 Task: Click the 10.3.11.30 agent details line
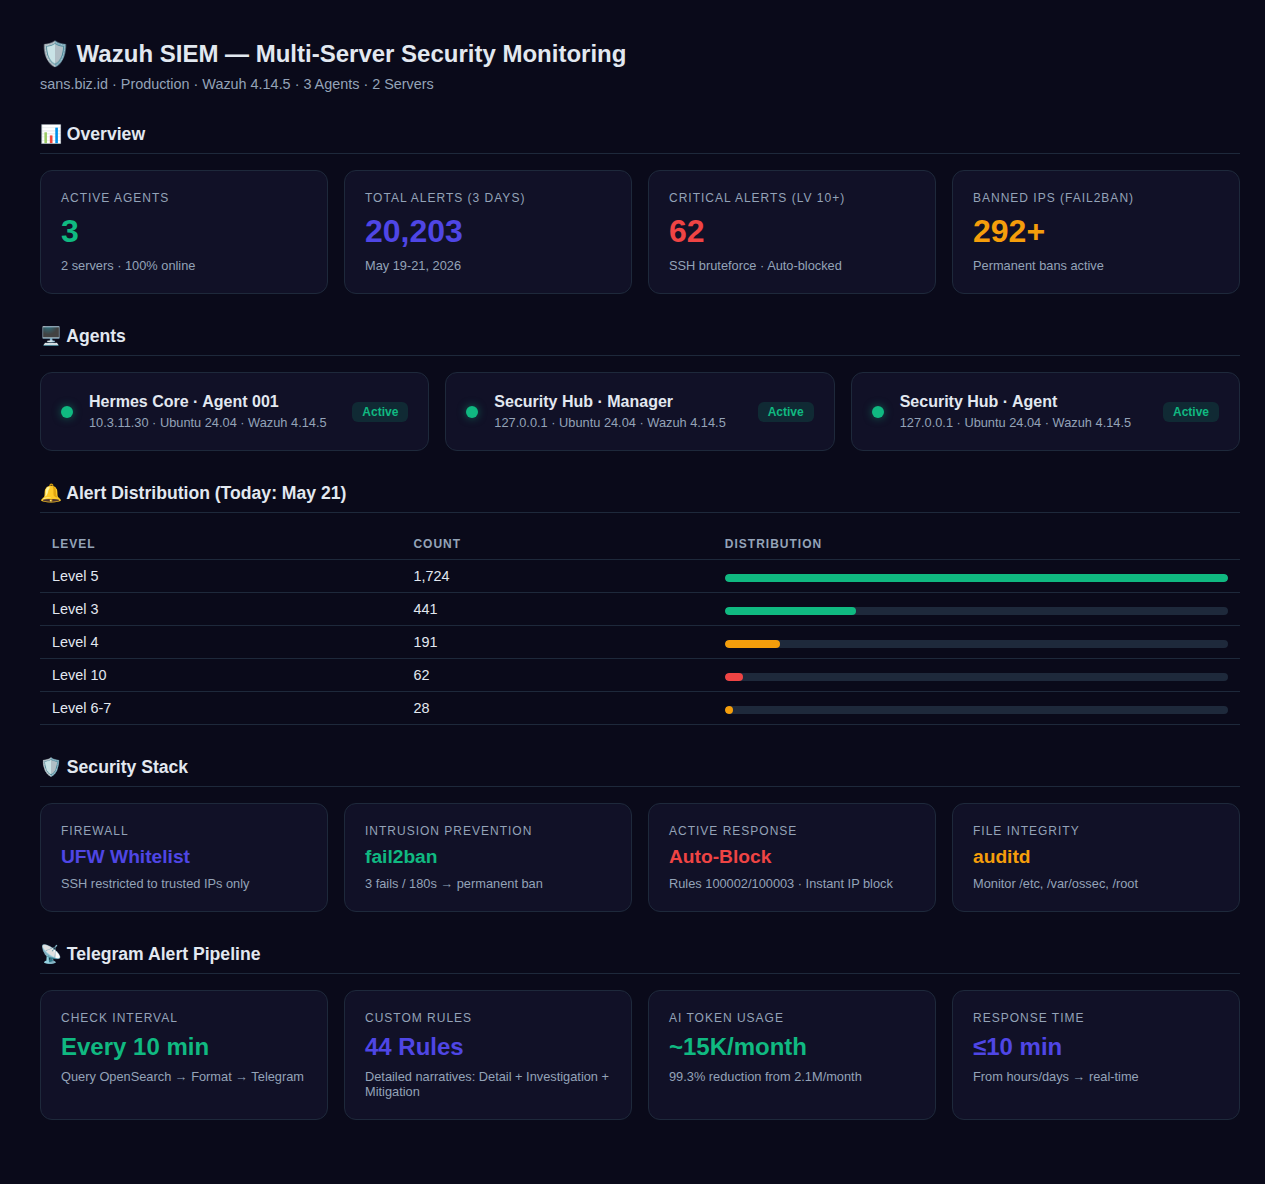click(x=208, y=423)
